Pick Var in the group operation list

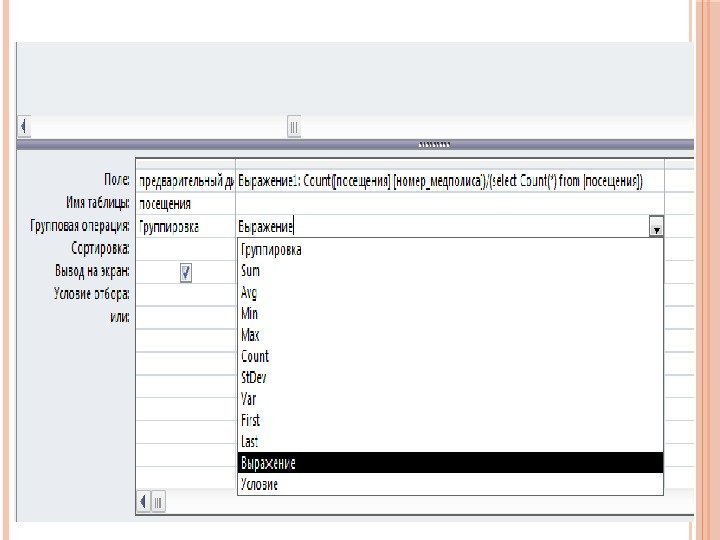click(x=450, y=399)
